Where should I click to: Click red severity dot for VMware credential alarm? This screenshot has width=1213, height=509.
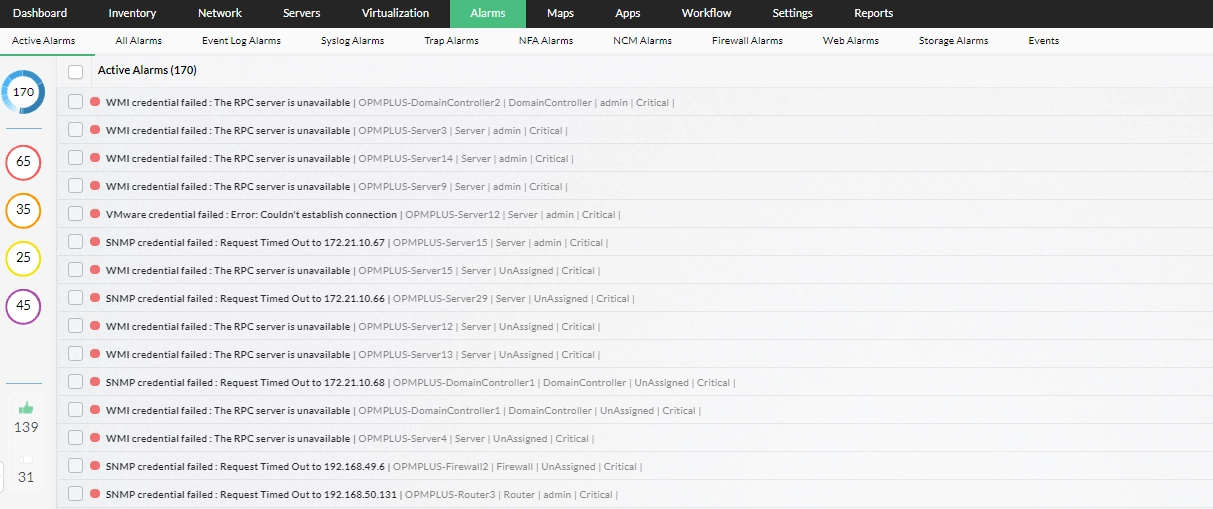(95, 214)
